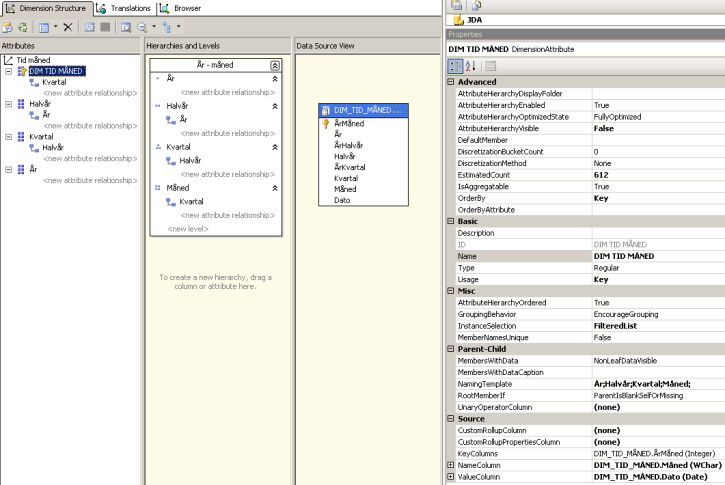Click the tree layout toolbar icon
This screenshot has width=725, height=485.
click(166, 28)
